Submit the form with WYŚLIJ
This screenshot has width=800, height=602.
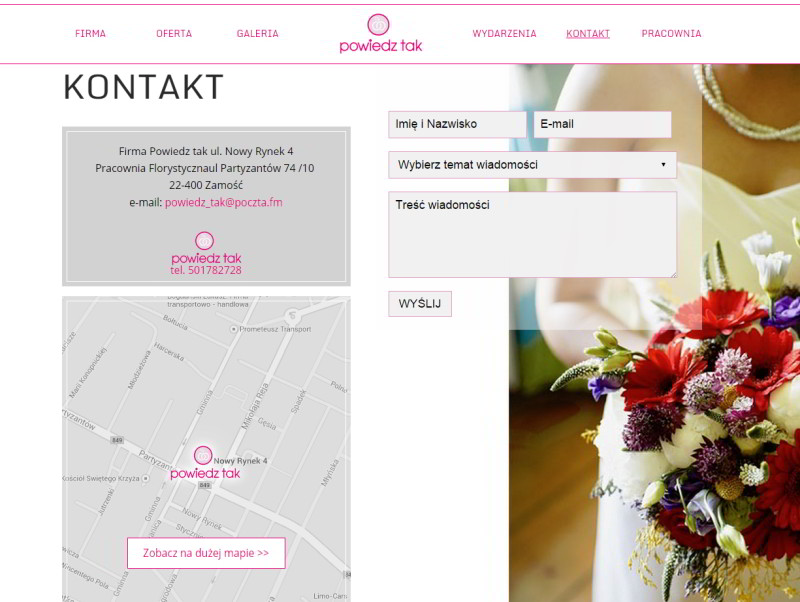point(420,304)
